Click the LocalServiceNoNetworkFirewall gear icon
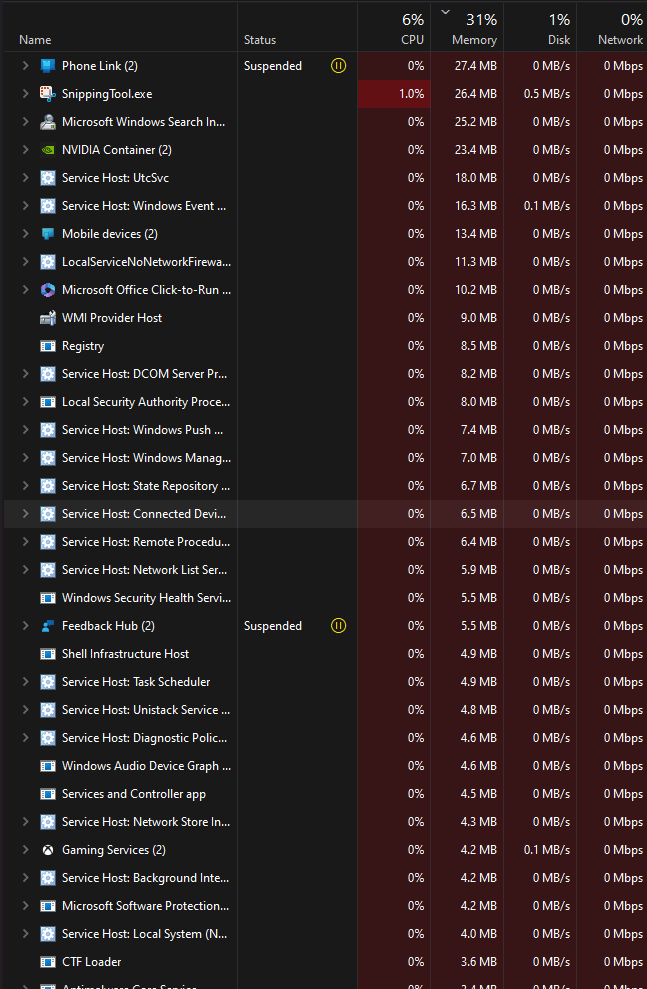The width and height of the screenshot is (647, 989). click(48, 262)
